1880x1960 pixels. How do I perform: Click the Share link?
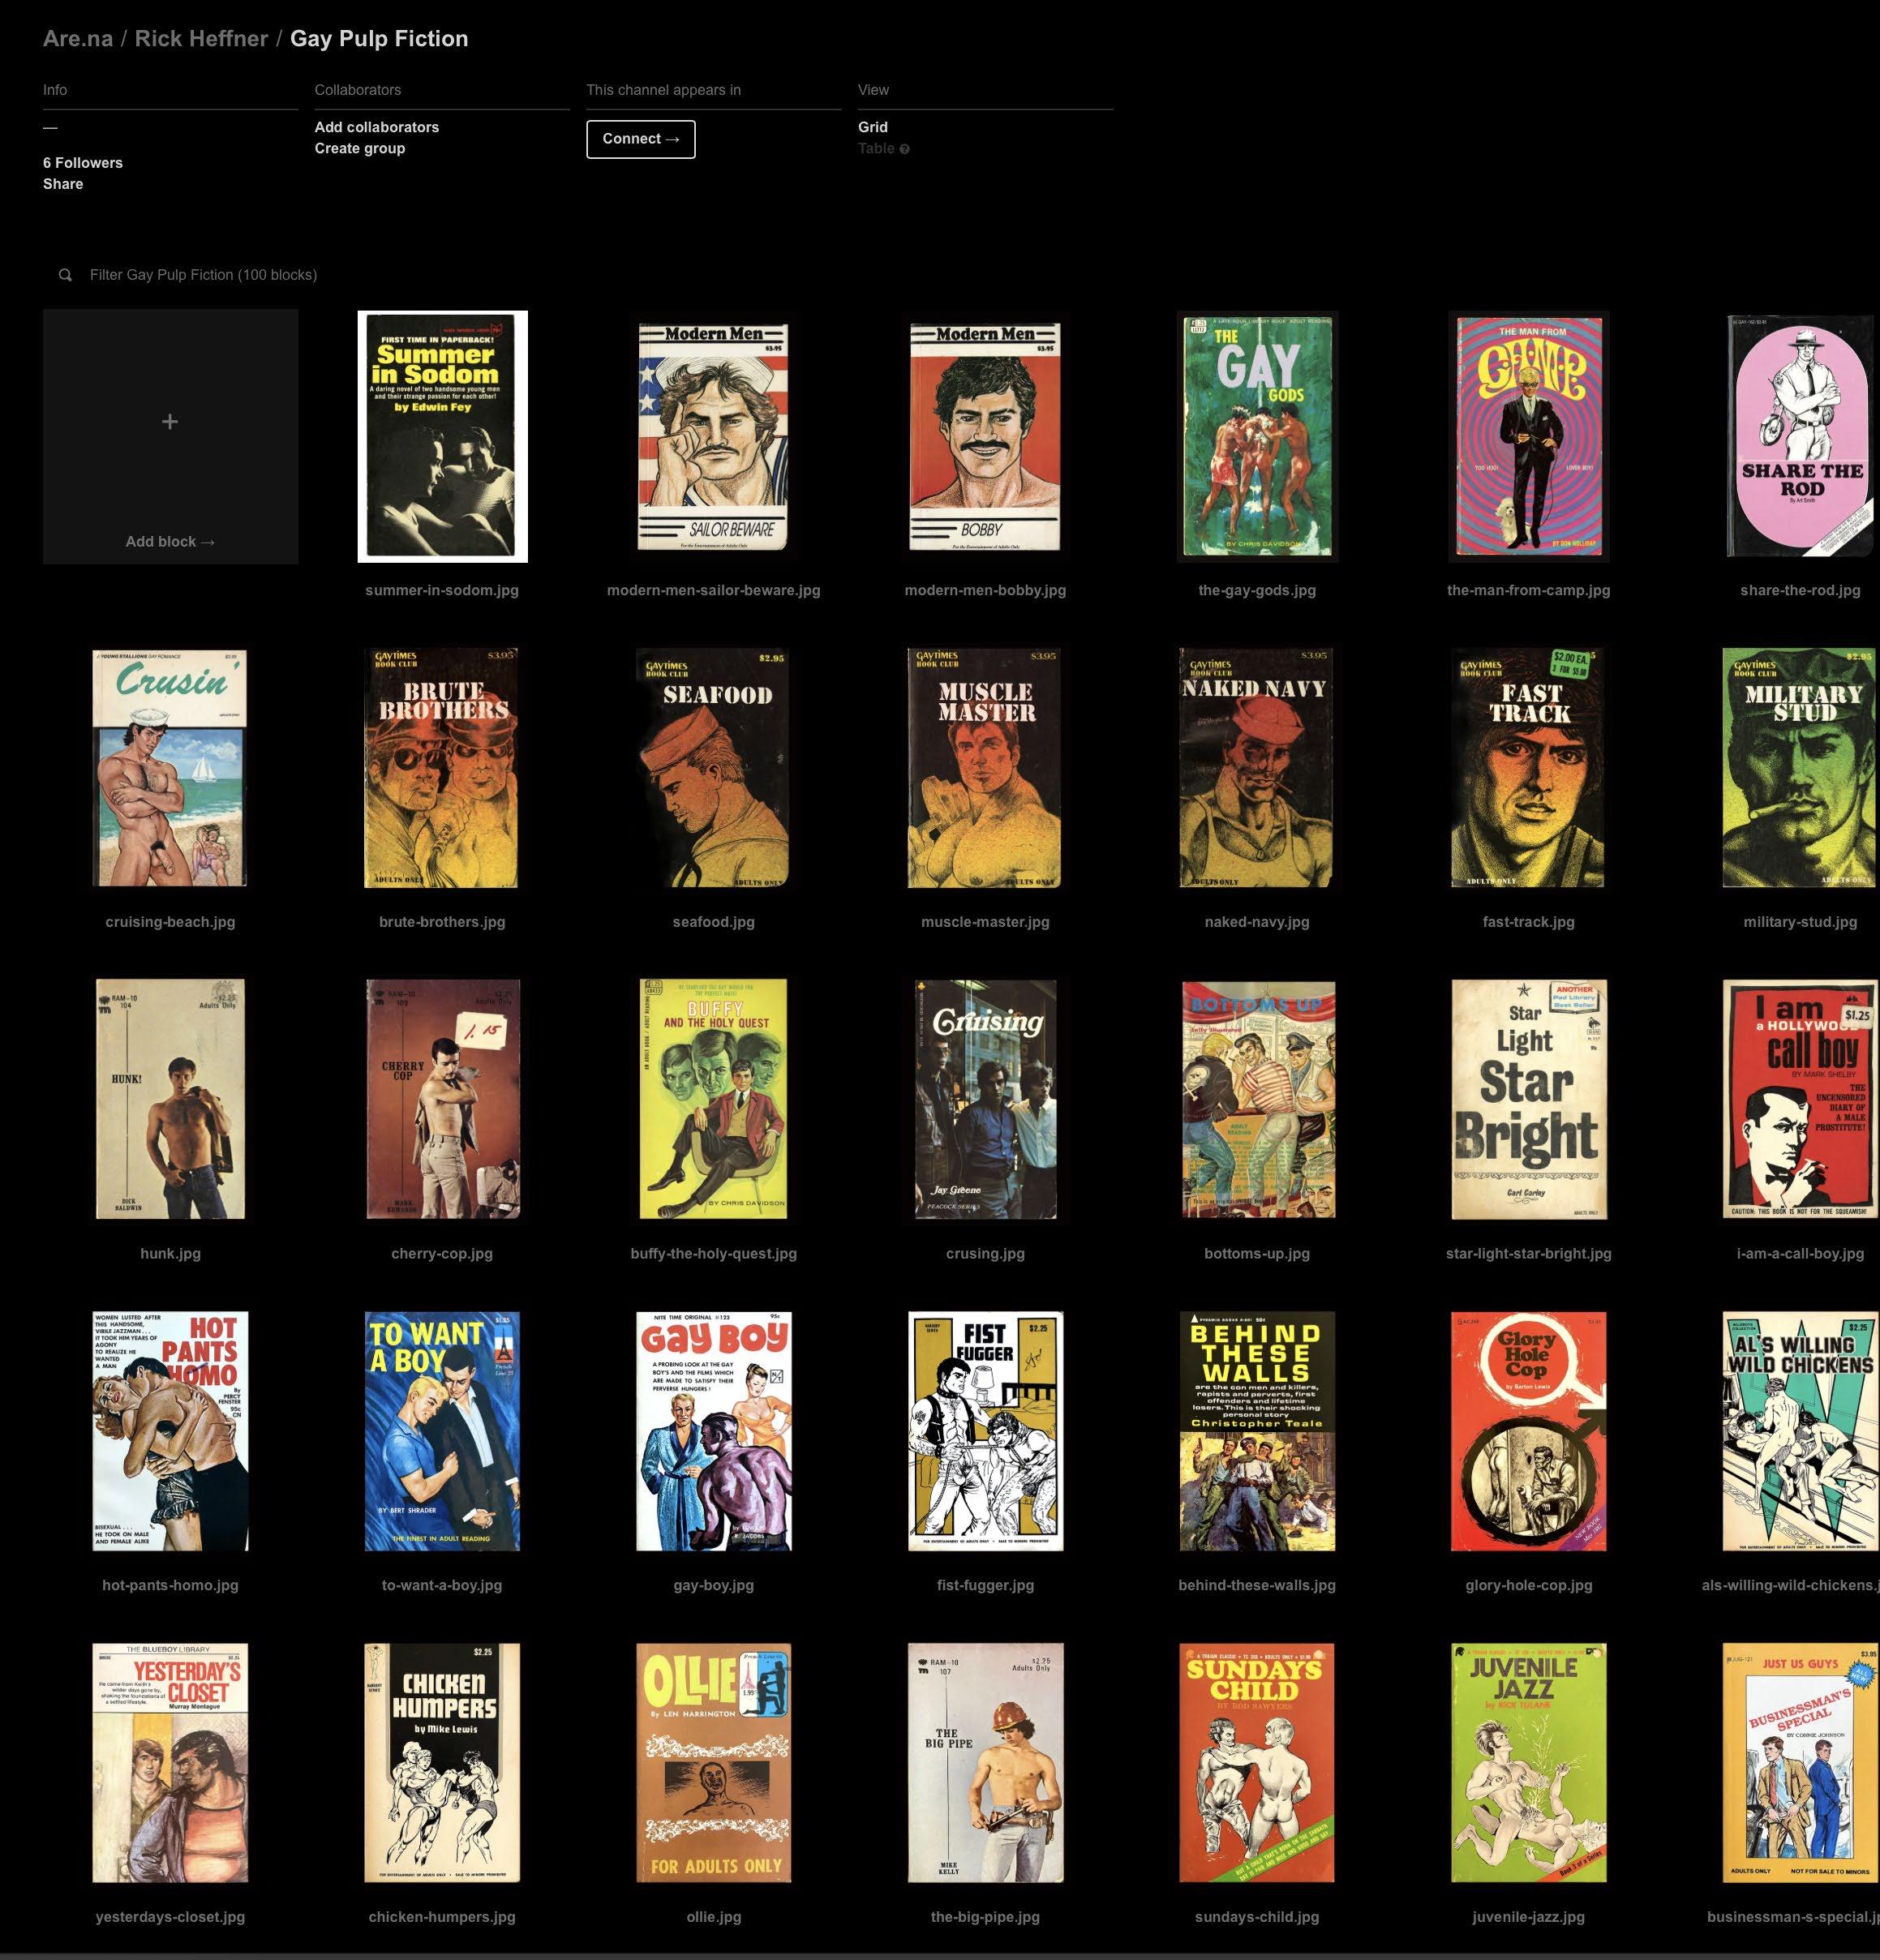pos(62,184)
